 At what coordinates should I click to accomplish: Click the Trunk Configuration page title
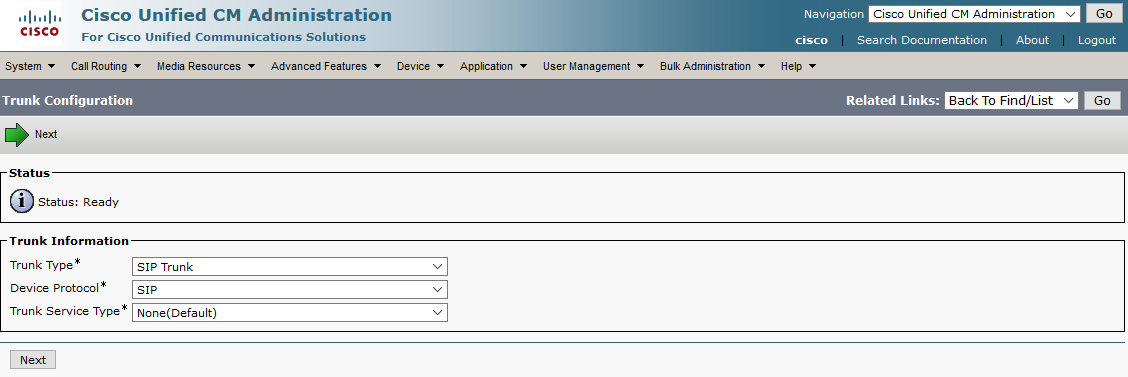pos(68,101)
